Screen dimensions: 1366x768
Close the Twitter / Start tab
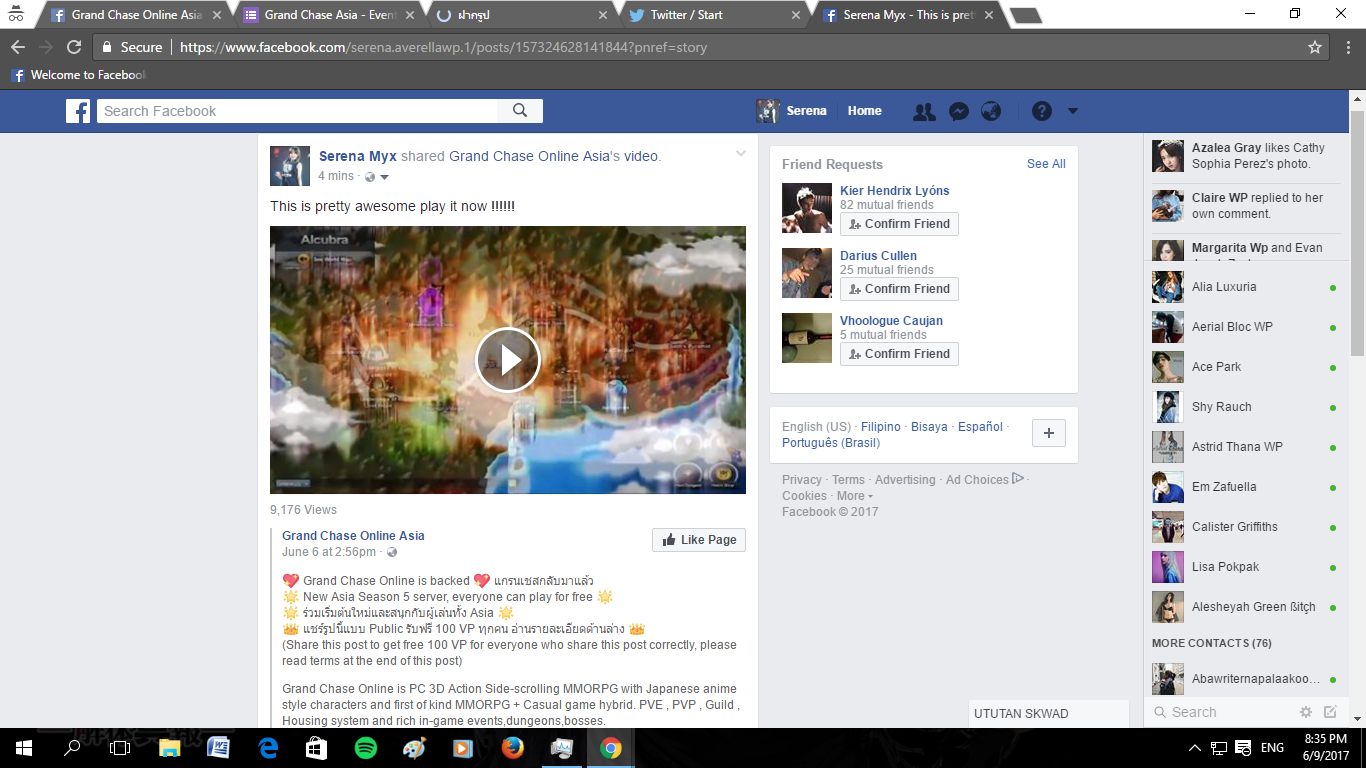[x=796, y=15]
